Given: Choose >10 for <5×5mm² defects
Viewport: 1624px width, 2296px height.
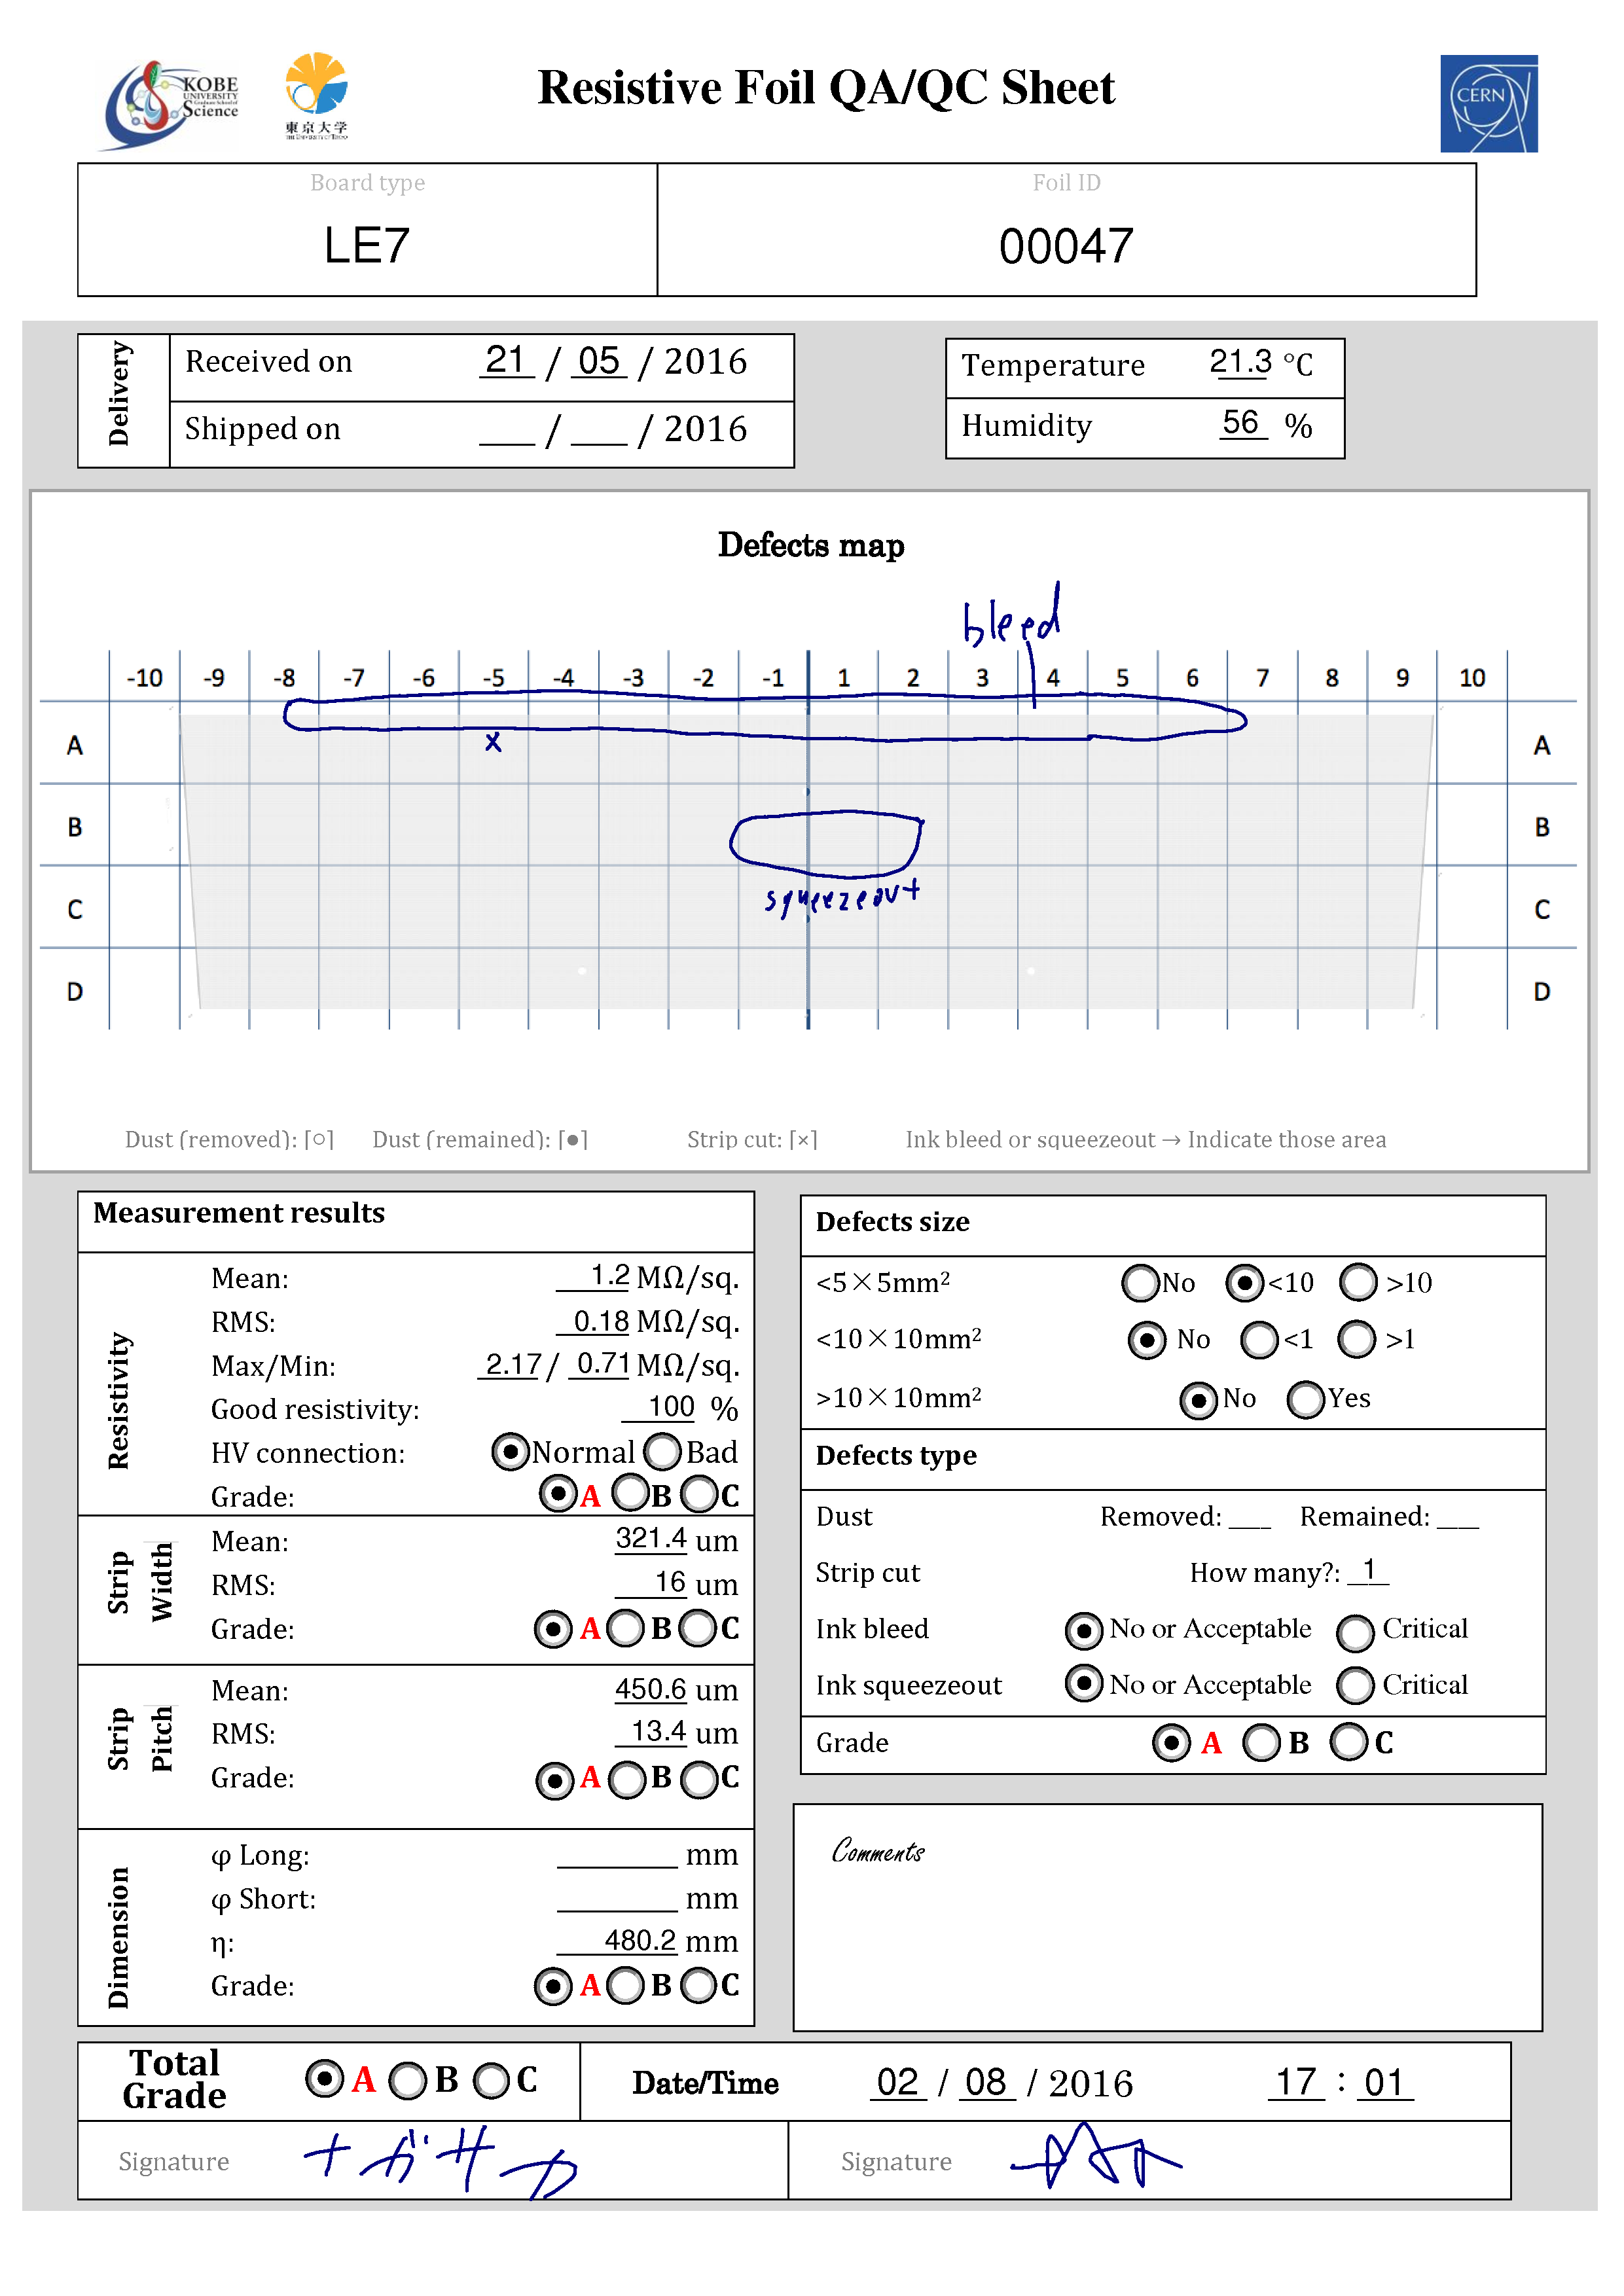Looking at the screenshot, I should click(1358, 1282).
